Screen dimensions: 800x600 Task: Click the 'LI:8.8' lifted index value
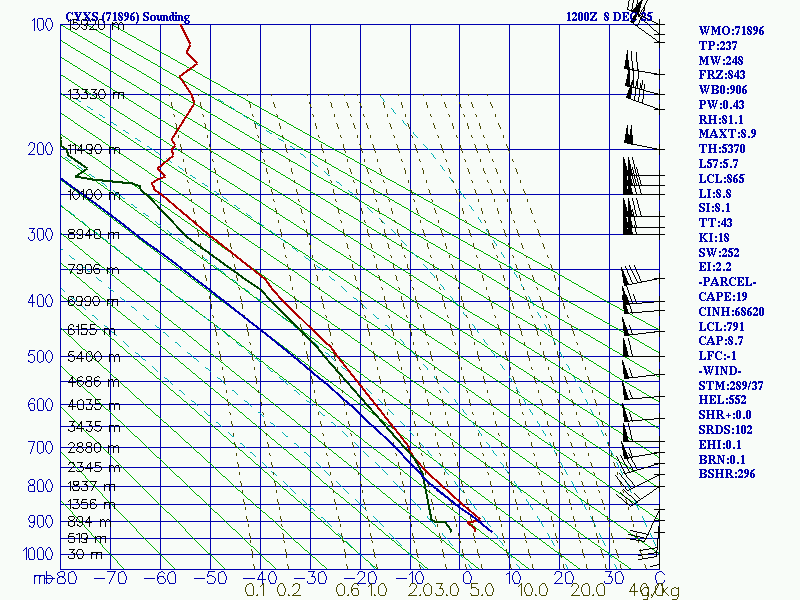pos(715,193)
